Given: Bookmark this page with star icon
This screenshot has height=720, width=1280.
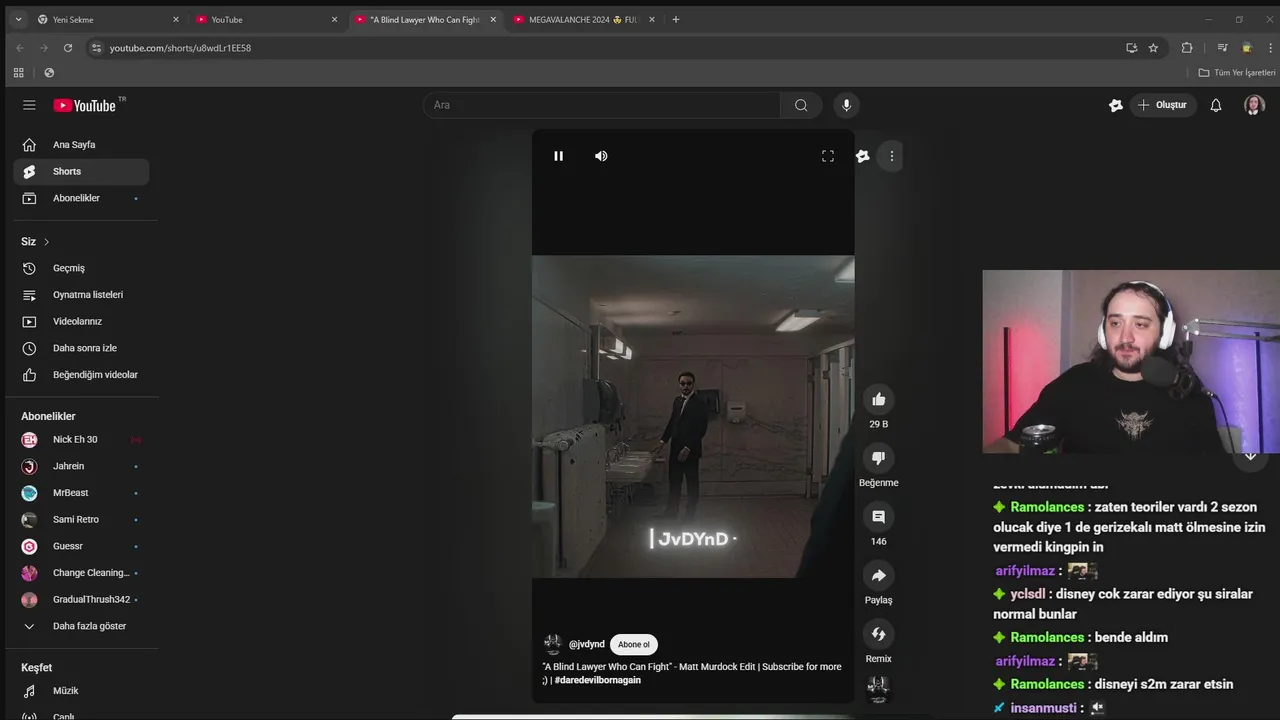Looking at the screenshot, I should (x=1153, y=48).
